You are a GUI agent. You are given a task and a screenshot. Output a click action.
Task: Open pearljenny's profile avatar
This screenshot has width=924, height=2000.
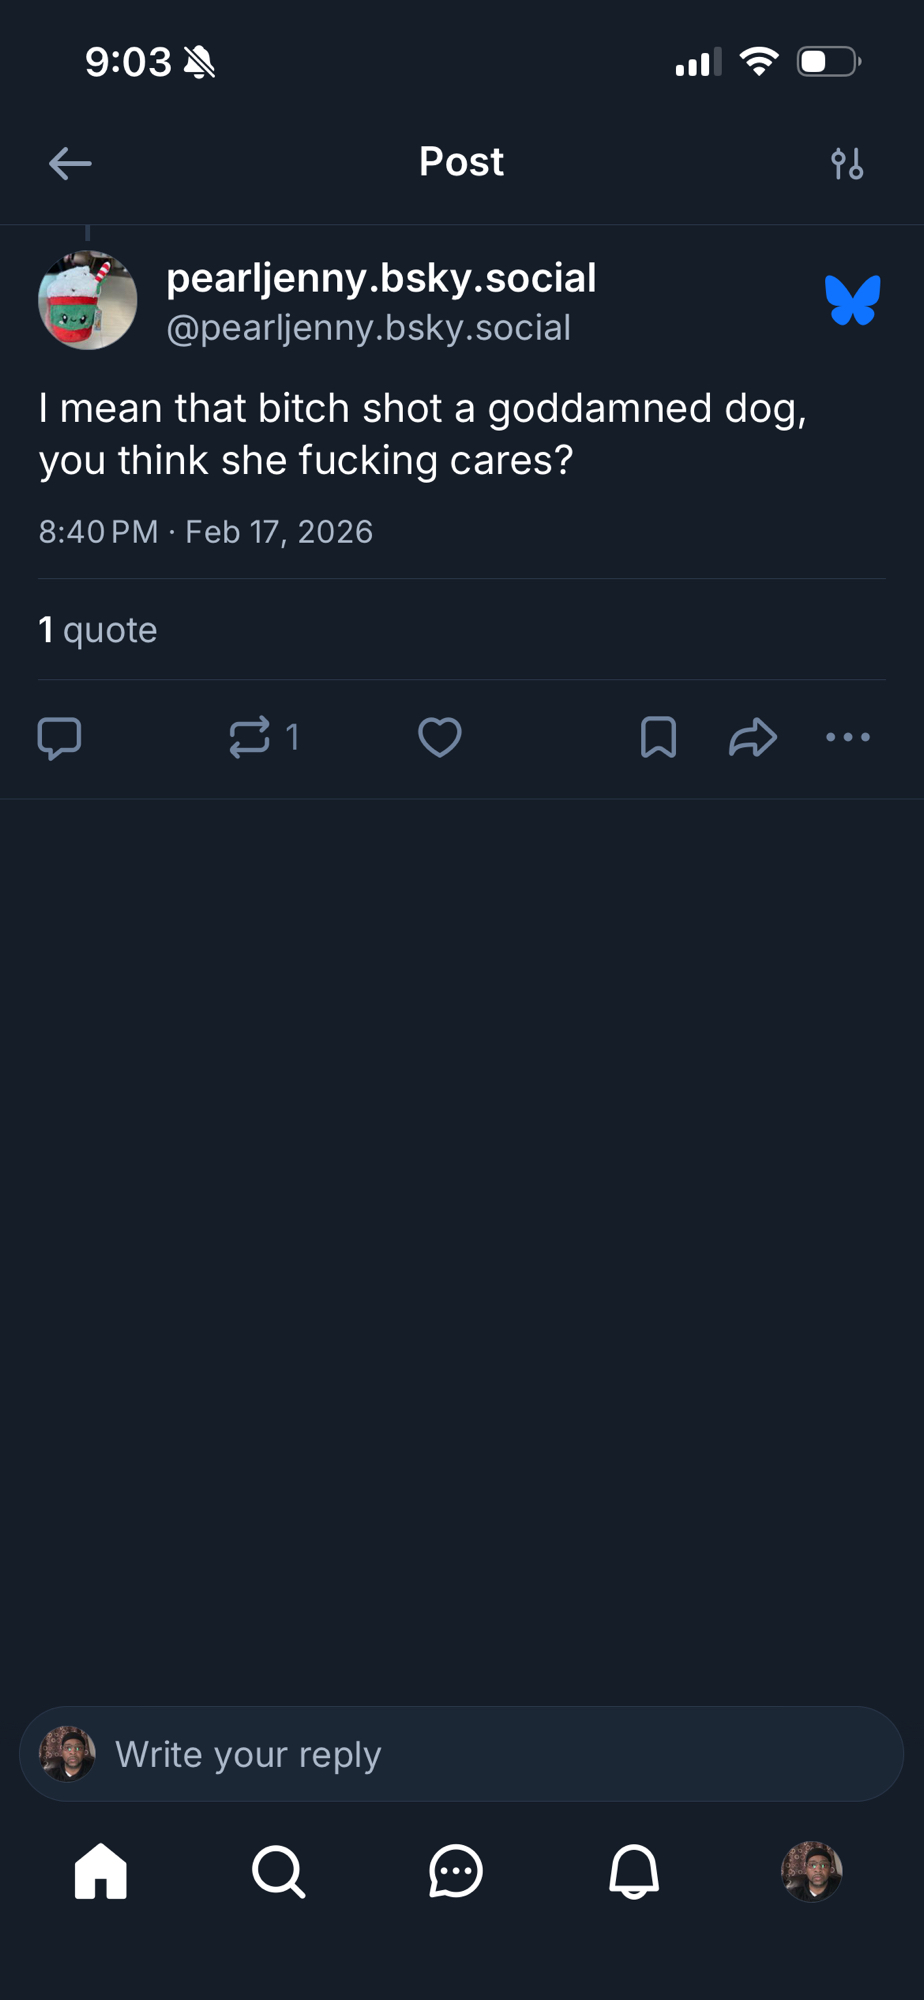click(88, 300)
